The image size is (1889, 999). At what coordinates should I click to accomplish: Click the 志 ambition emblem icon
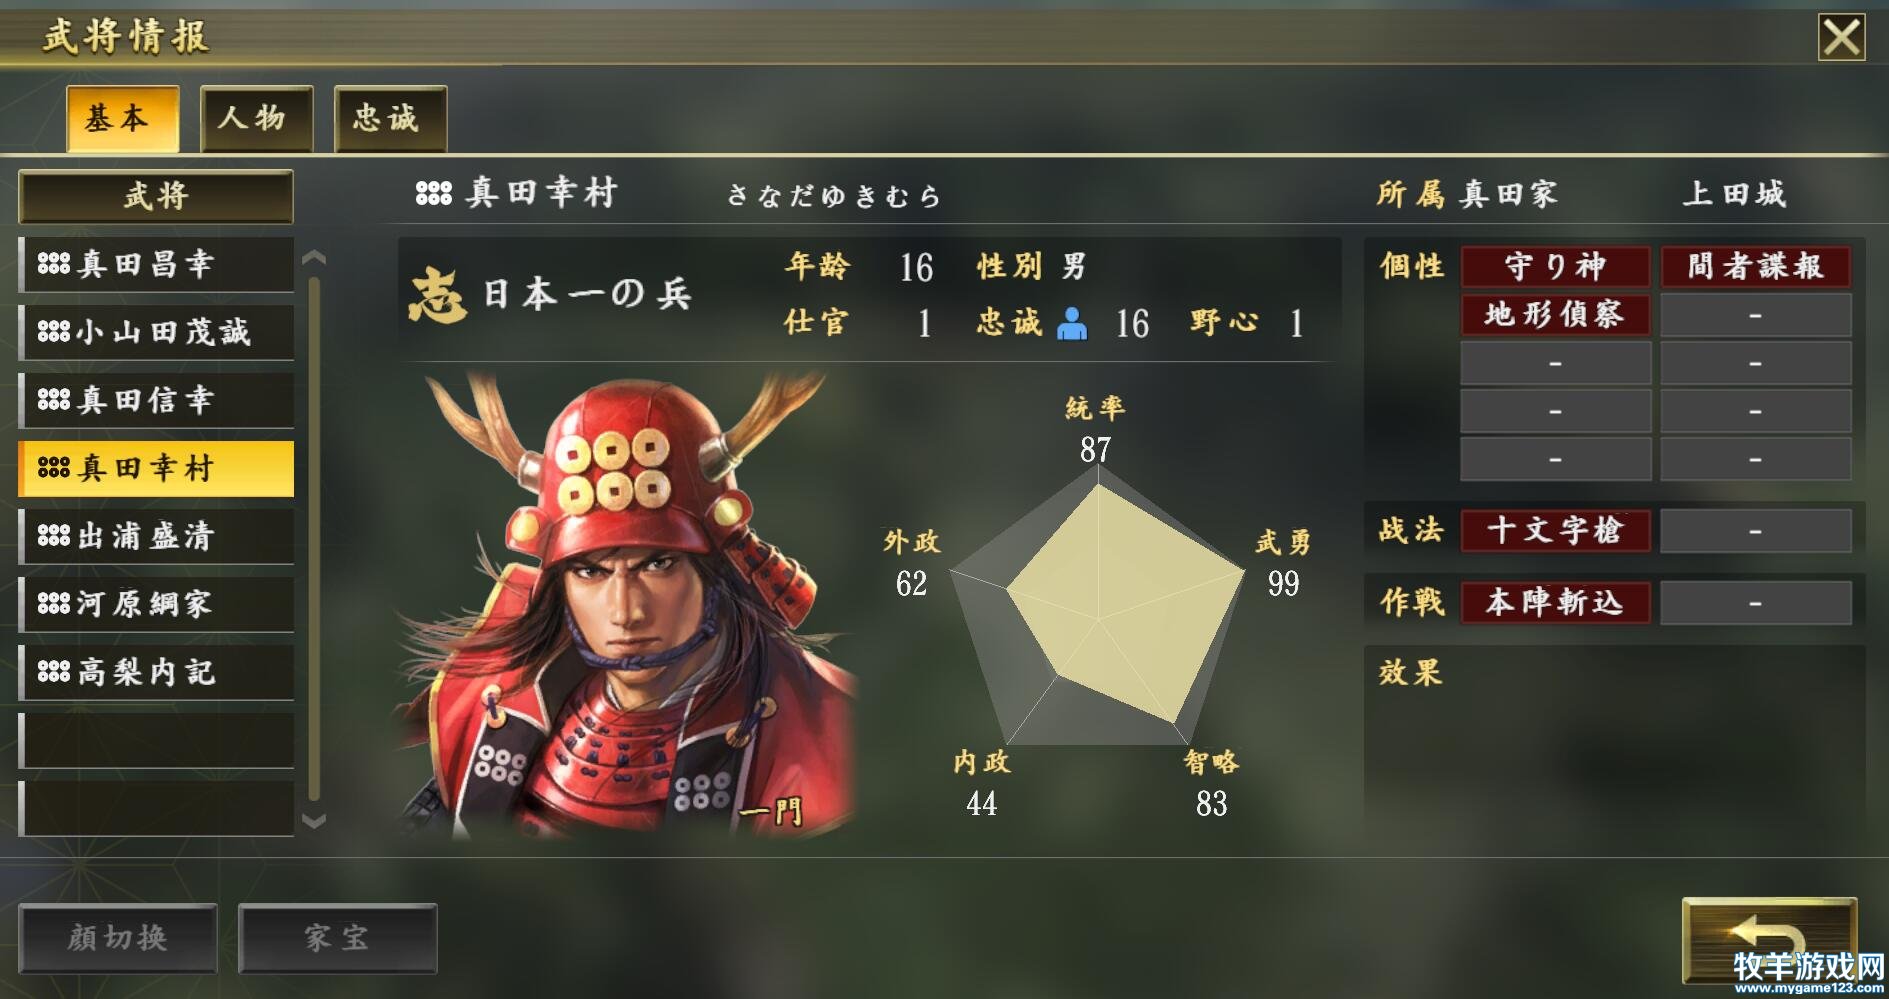click(437, 295)
